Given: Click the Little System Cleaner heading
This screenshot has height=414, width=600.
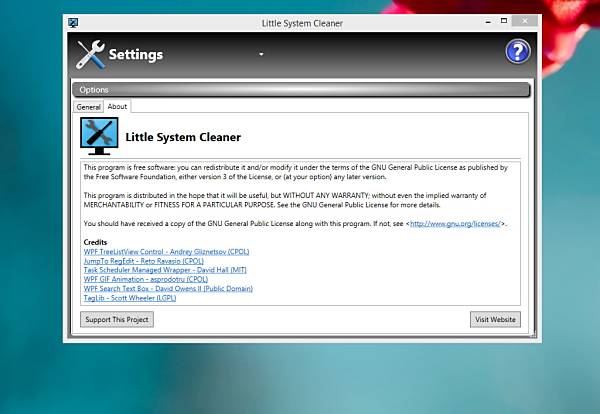Looking at the screenshot, I should point(183,137).
